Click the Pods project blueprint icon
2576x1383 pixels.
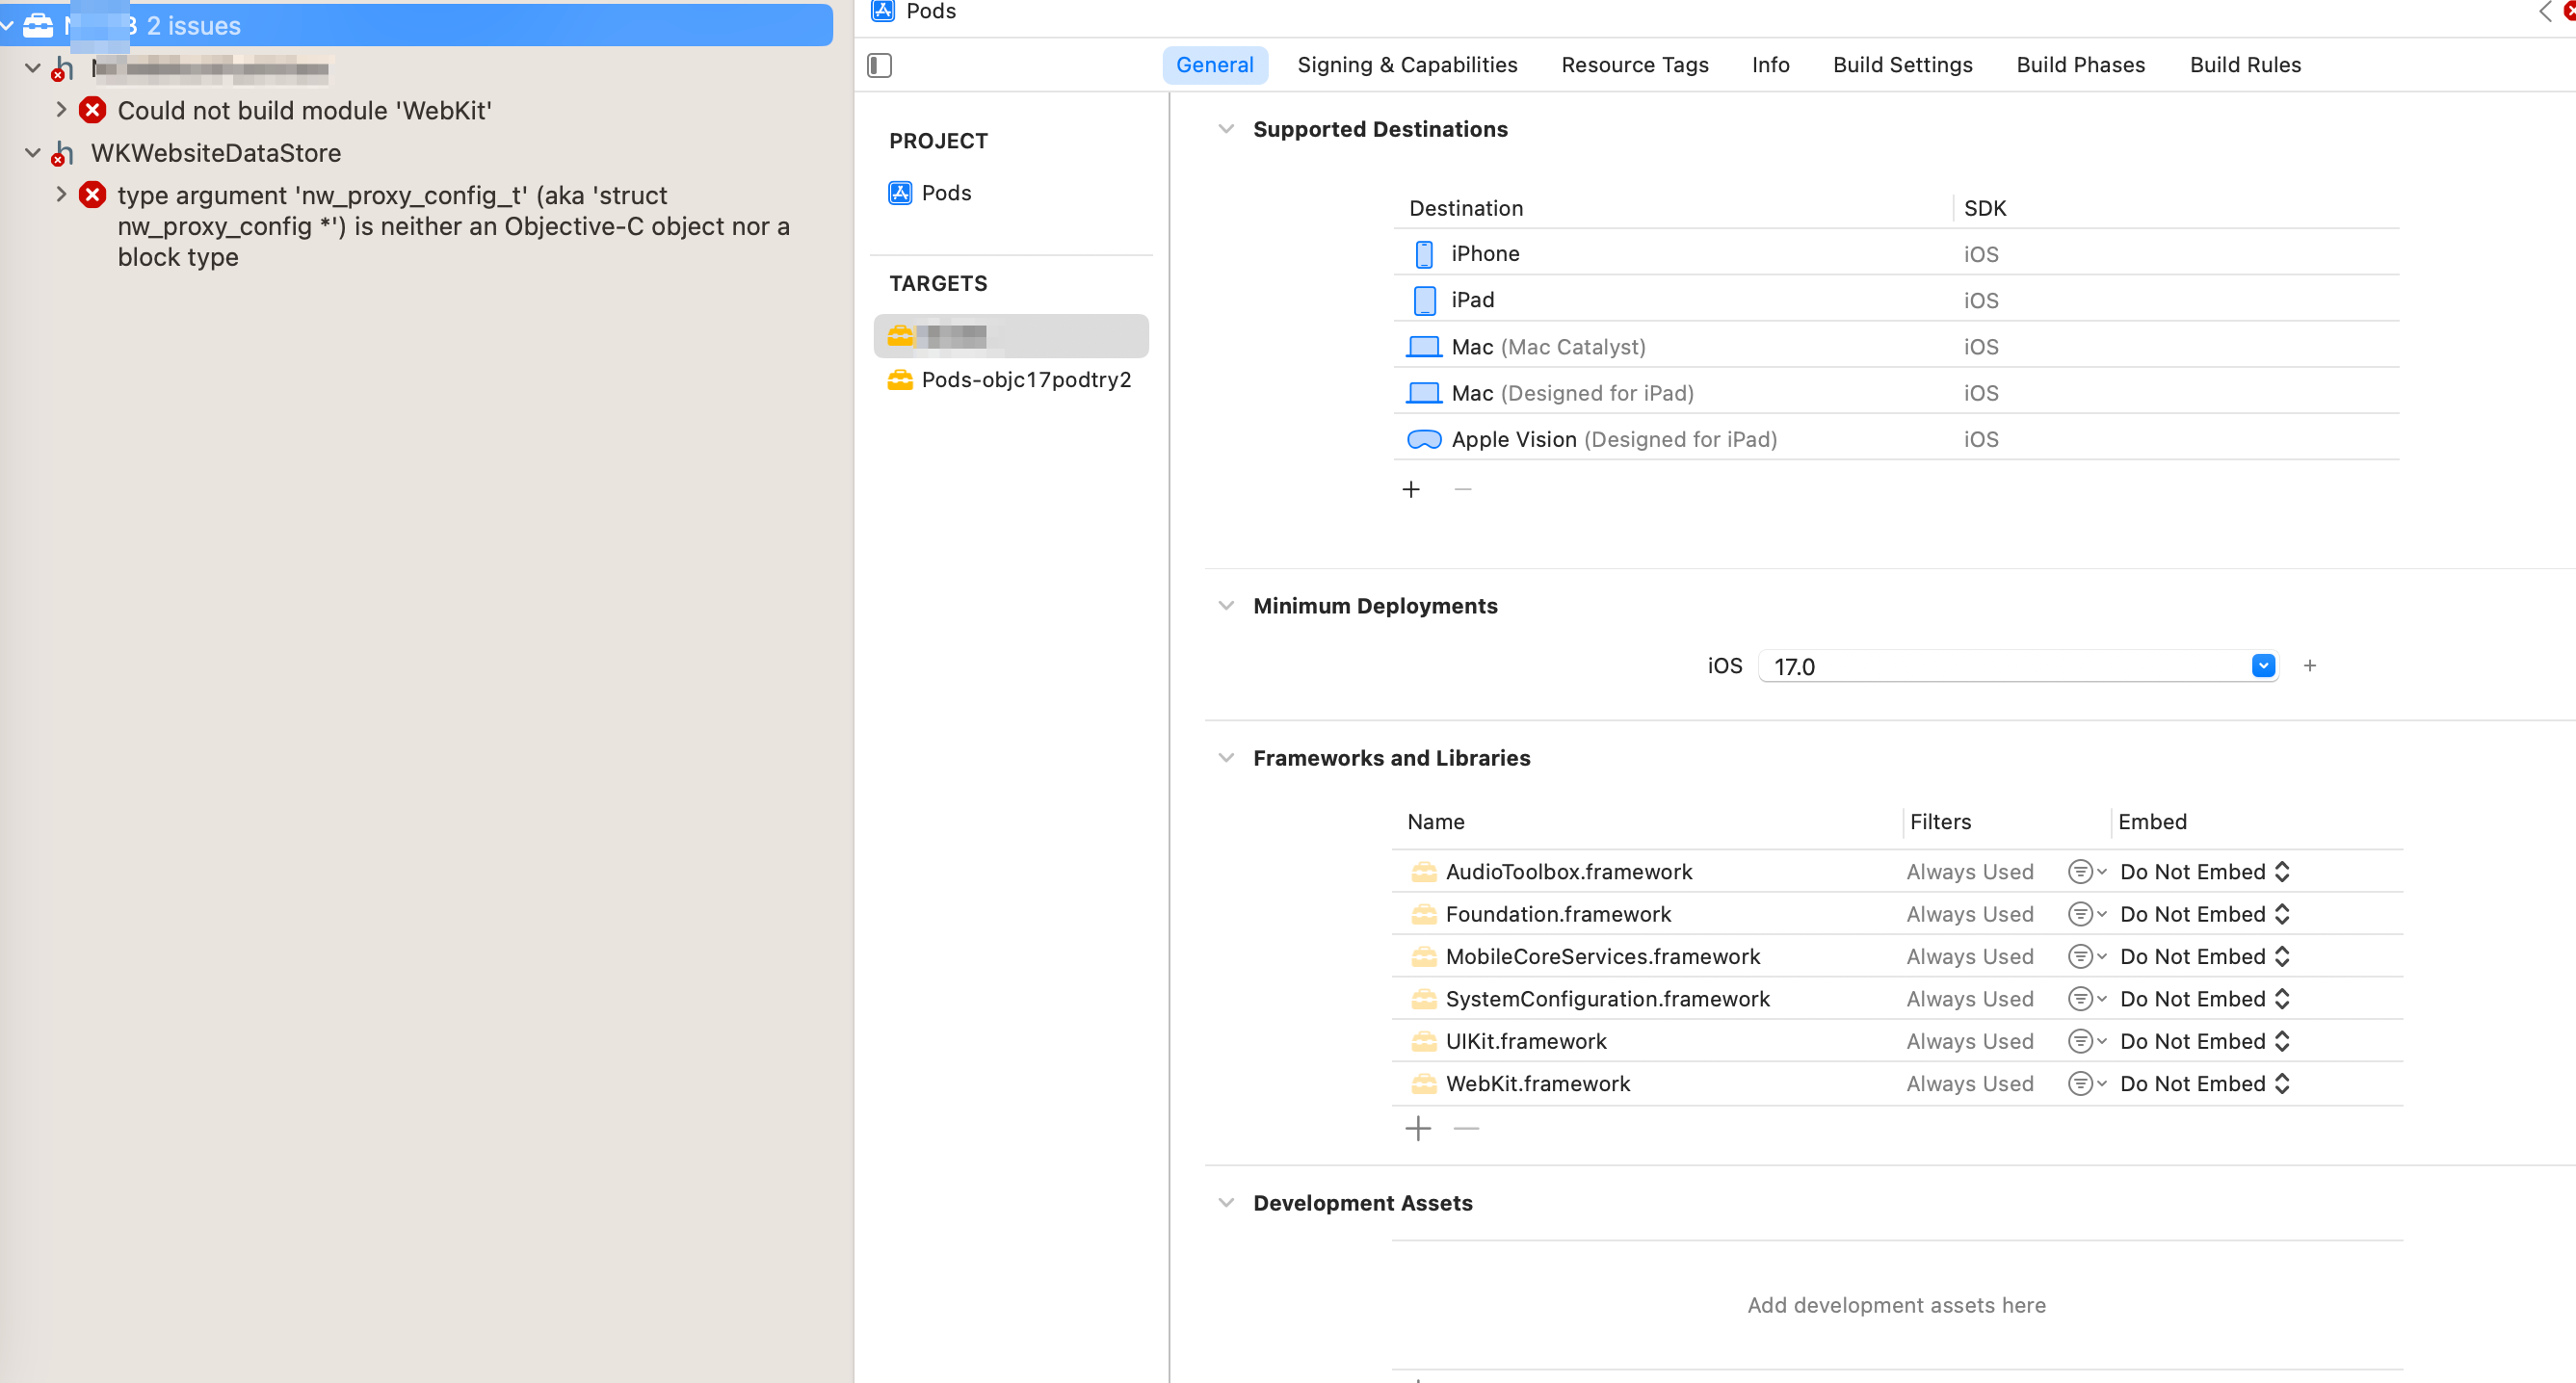(900, 193)
